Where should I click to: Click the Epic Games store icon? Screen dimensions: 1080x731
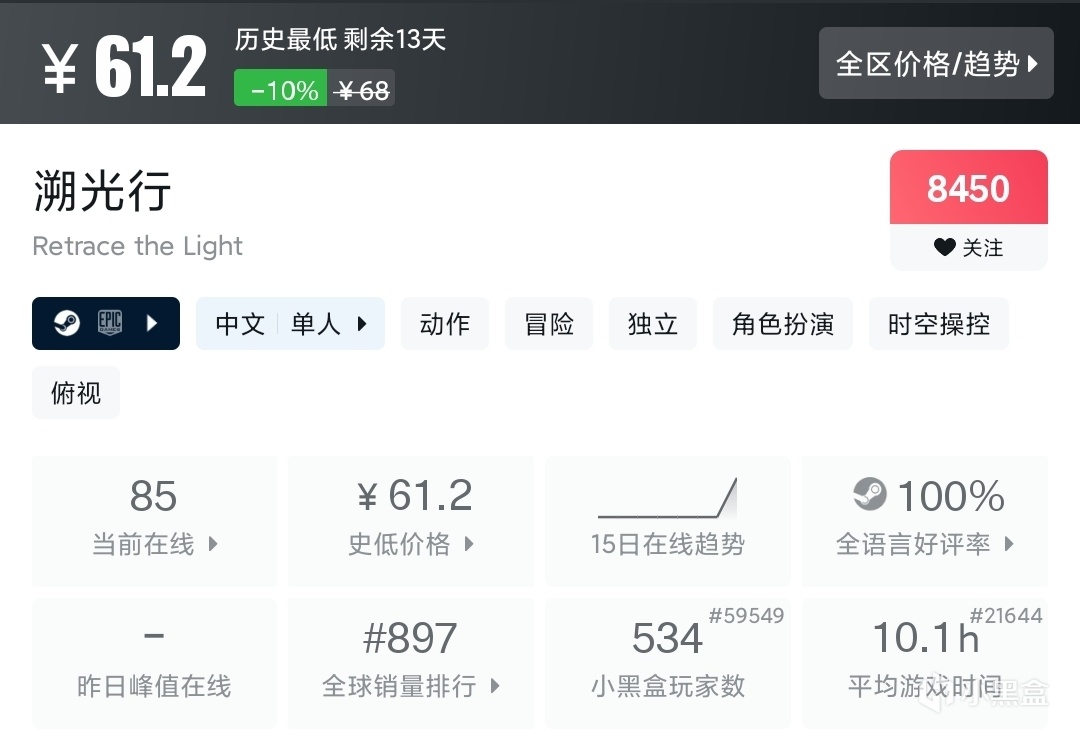110,323
